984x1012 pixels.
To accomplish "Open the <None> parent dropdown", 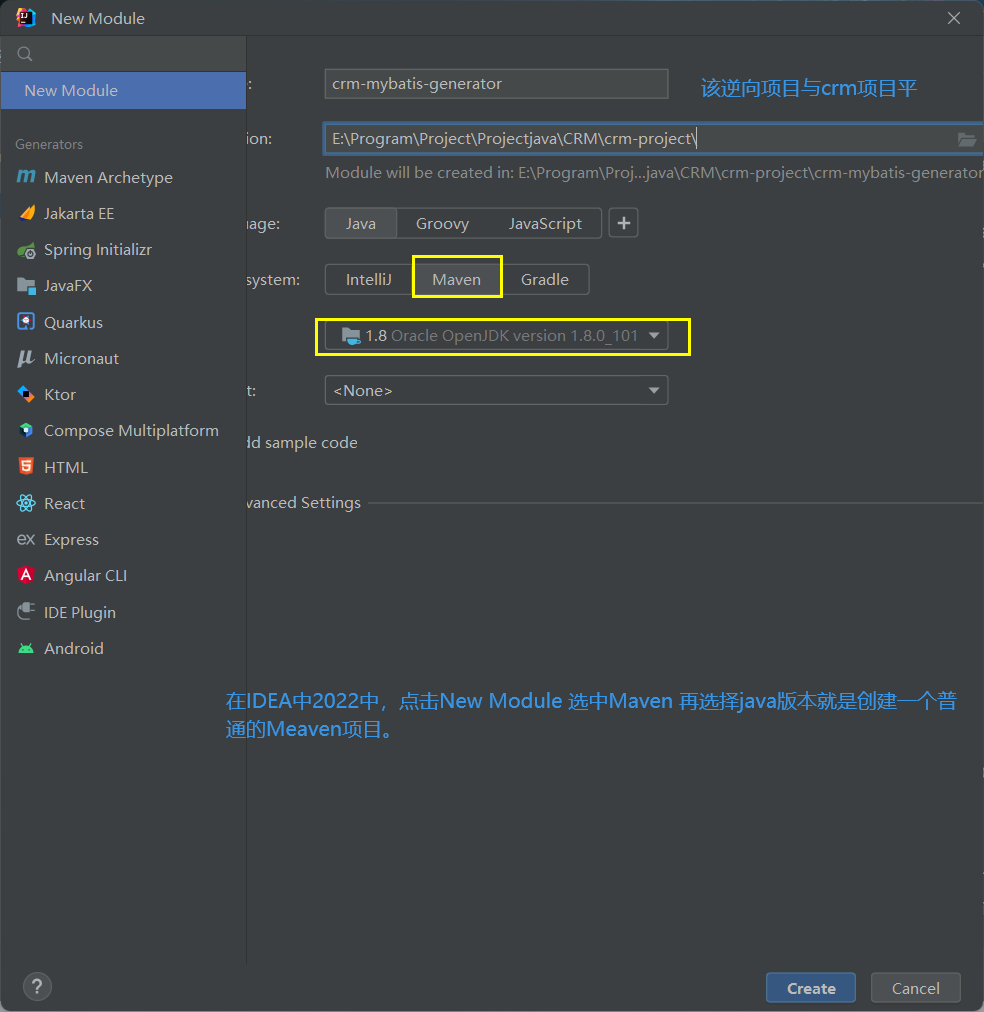I will pyautogui.click(x=496, y=390).
